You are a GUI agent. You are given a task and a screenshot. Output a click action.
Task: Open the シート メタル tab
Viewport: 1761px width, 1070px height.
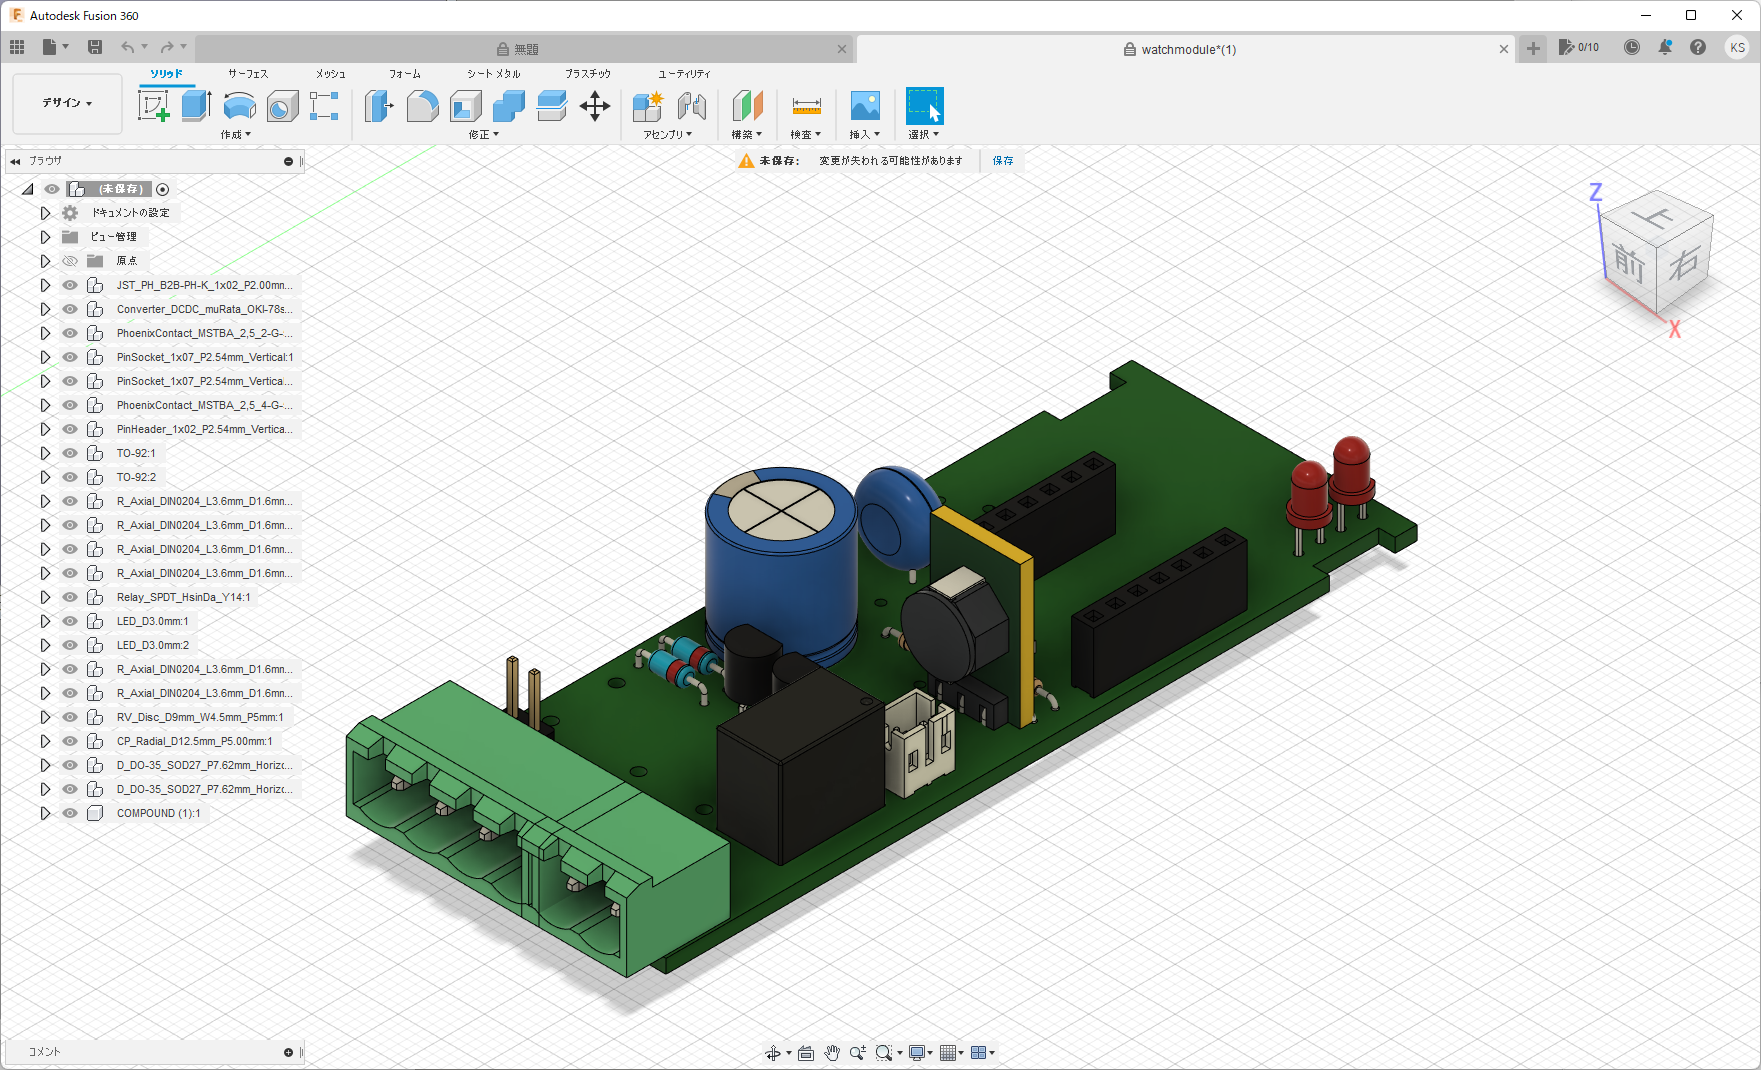[493, 74]
